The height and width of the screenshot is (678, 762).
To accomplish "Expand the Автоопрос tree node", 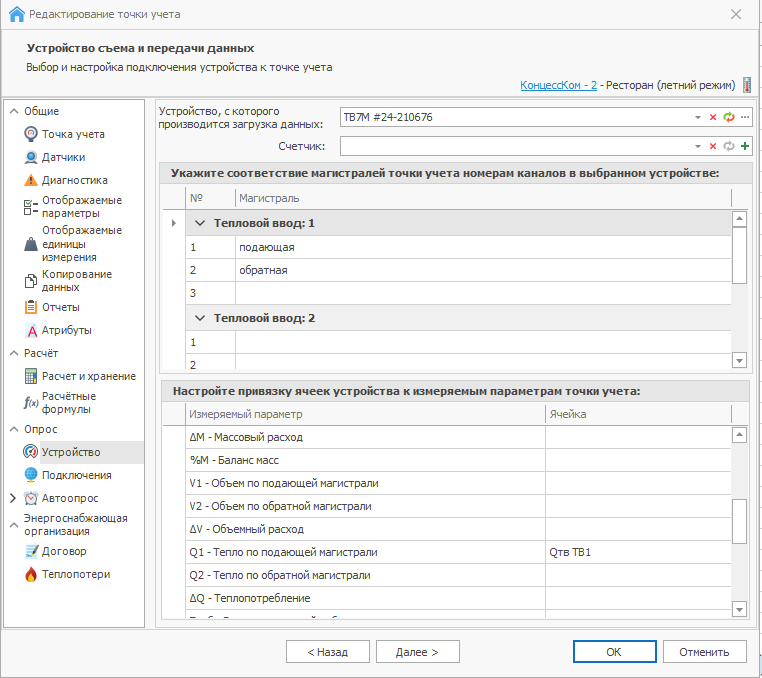I will 12,498.
